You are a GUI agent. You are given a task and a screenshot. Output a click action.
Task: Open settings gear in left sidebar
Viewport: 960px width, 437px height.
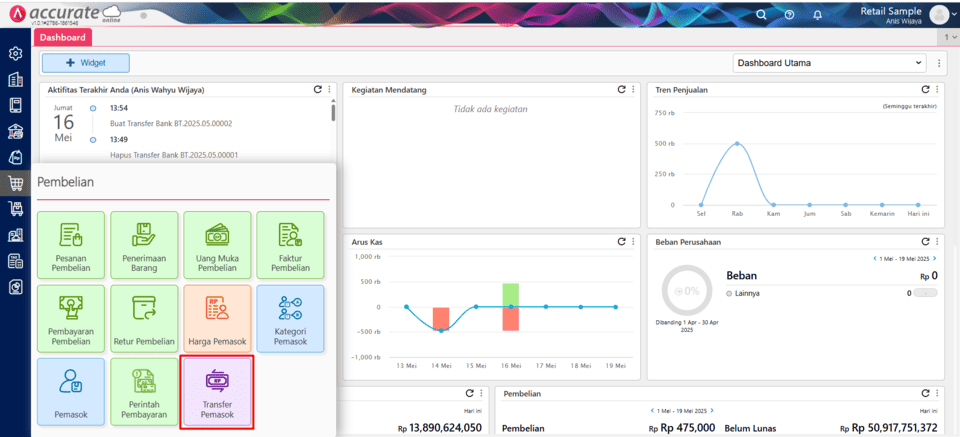click(15, 53)
